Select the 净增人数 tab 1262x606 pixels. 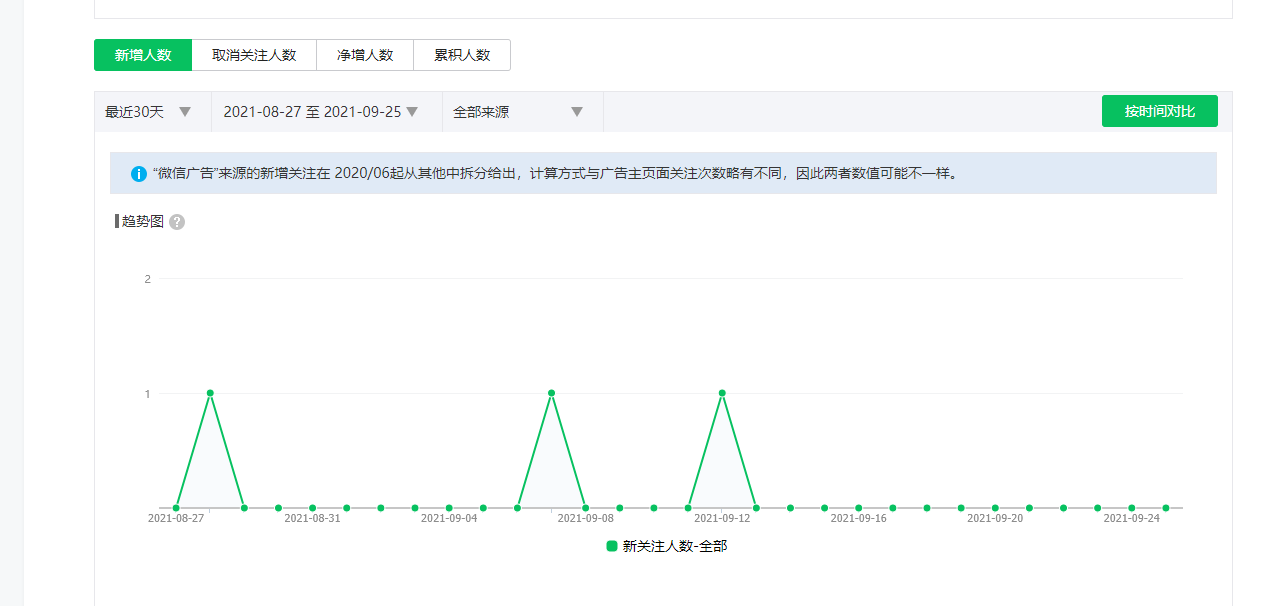point(365,55)
